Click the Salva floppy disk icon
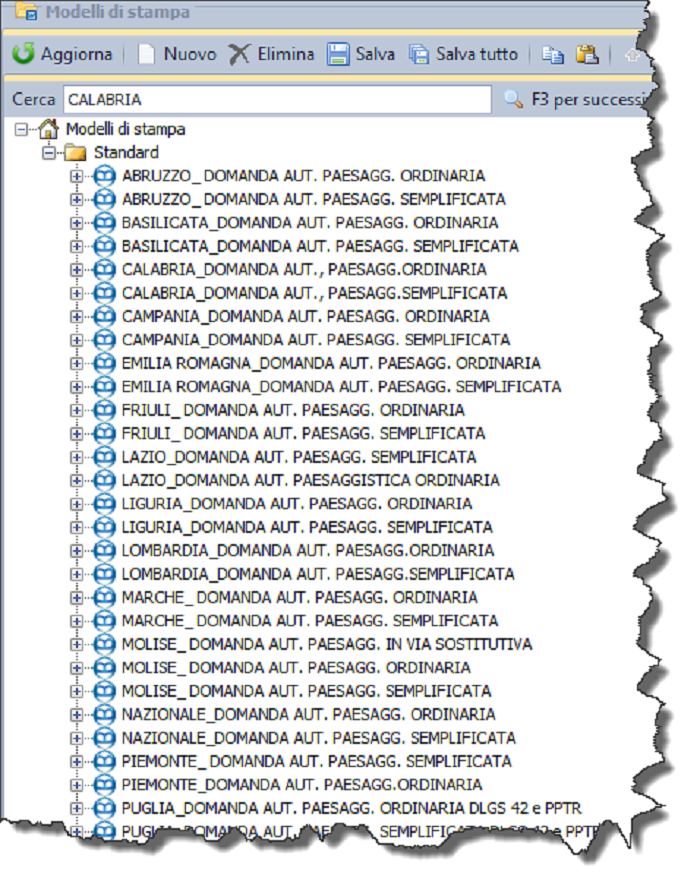 point(339,54)
